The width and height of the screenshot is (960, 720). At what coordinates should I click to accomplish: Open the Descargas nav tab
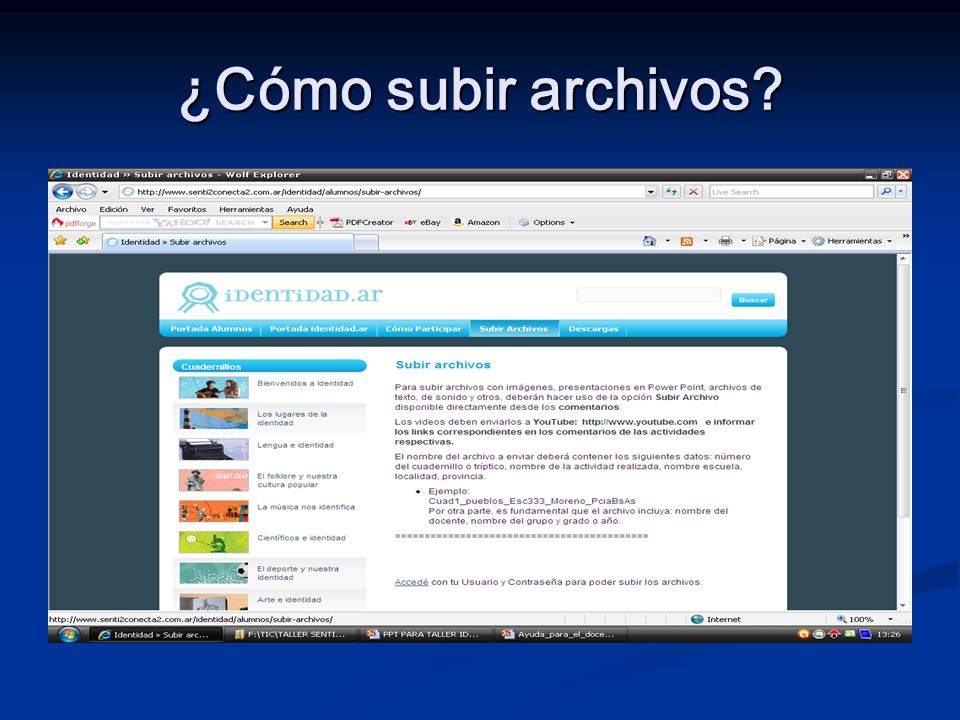tap(593, 329)
